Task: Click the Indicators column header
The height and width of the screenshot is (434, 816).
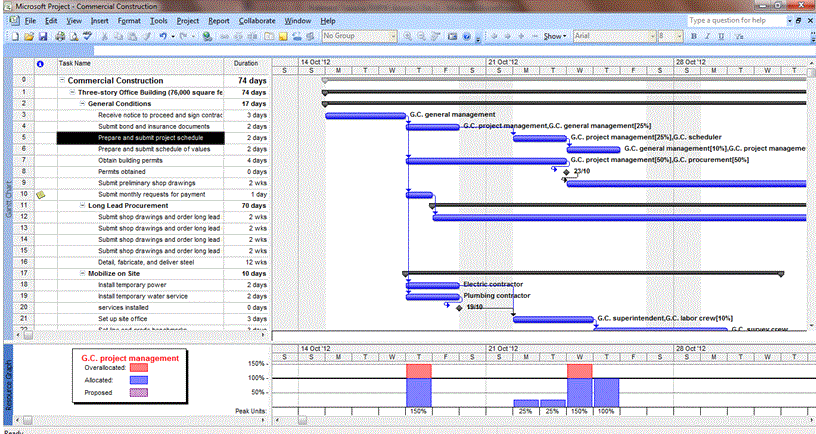Action: click(46, 66)
